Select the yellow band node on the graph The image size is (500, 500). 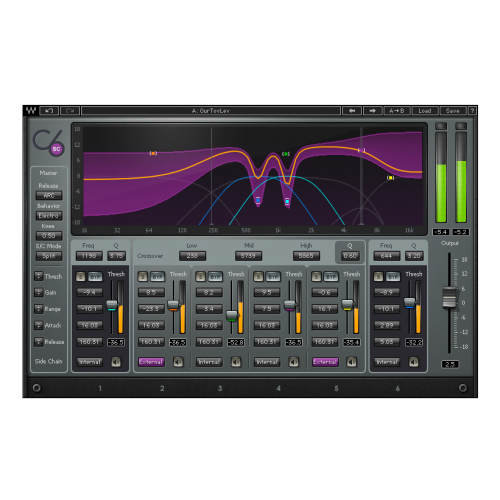(390, 178)
